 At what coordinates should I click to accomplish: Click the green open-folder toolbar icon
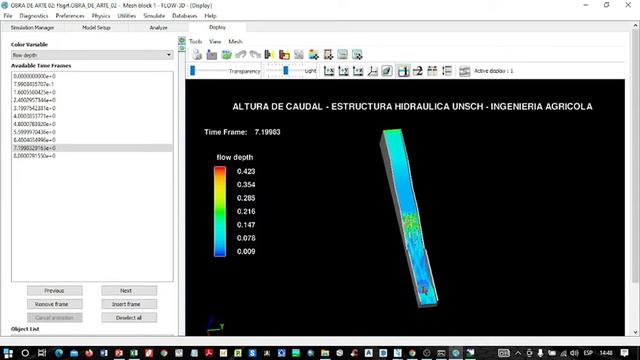(226, 54)
